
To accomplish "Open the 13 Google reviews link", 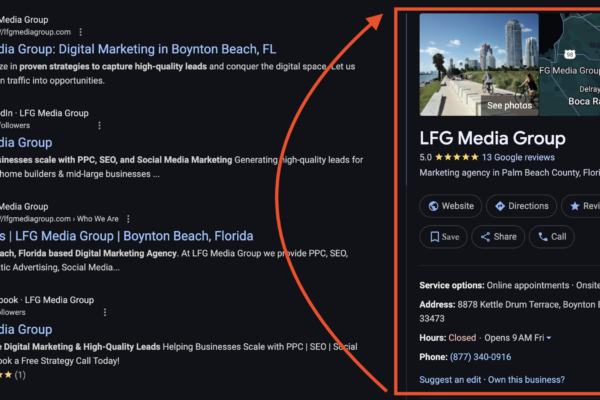I will click(x=518, y=157).
